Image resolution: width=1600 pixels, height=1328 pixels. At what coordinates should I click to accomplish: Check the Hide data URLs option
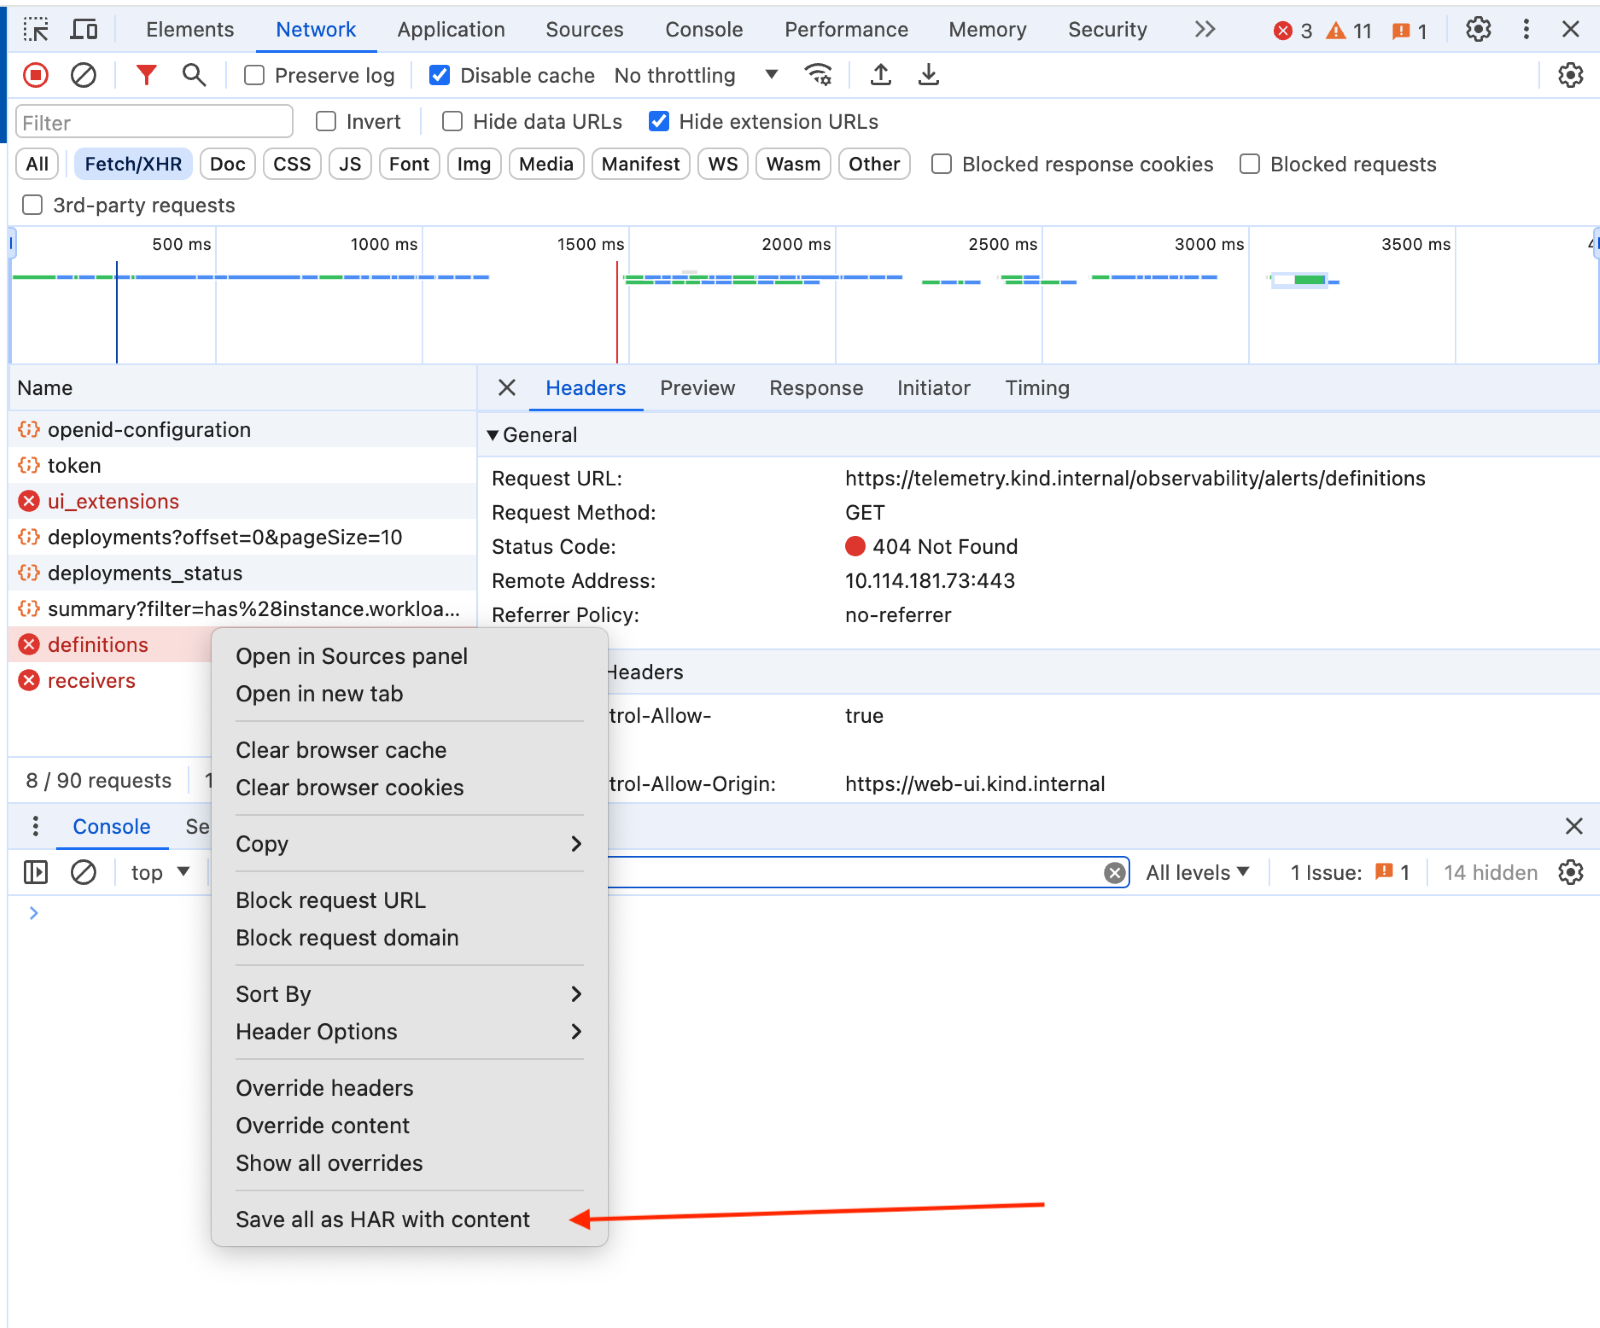(453, 122)
